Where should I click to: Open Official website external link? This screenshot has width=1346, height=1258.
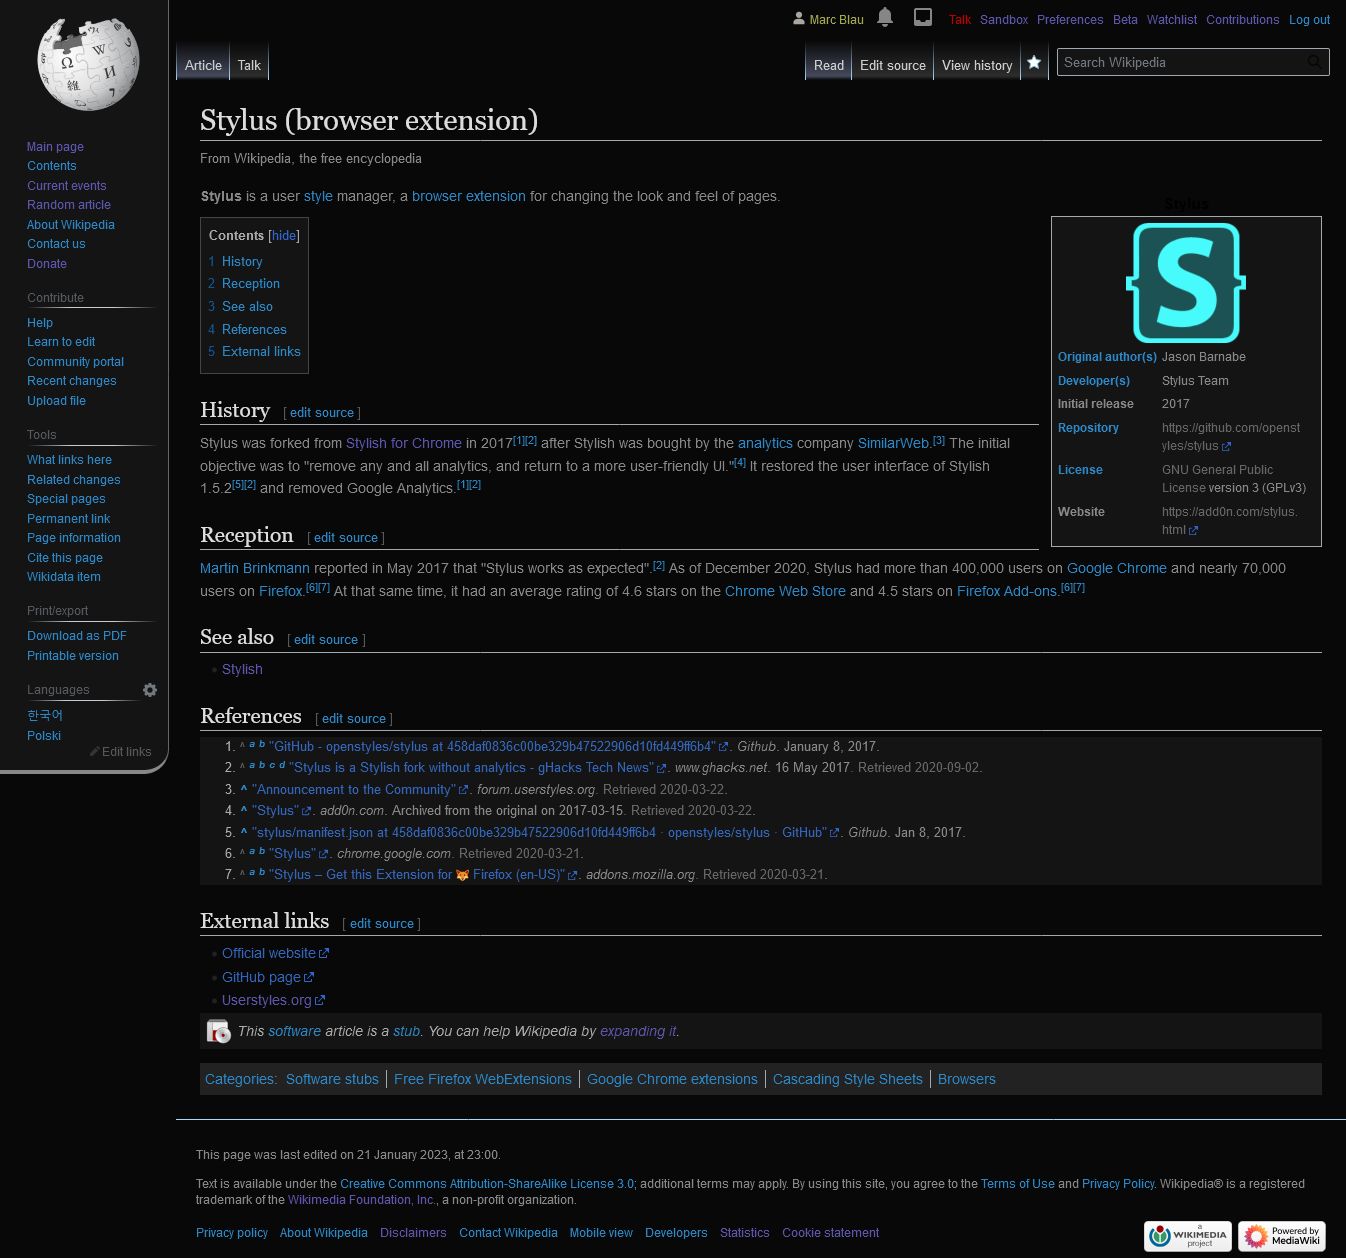pyautogui.click(x=275, y=954)
